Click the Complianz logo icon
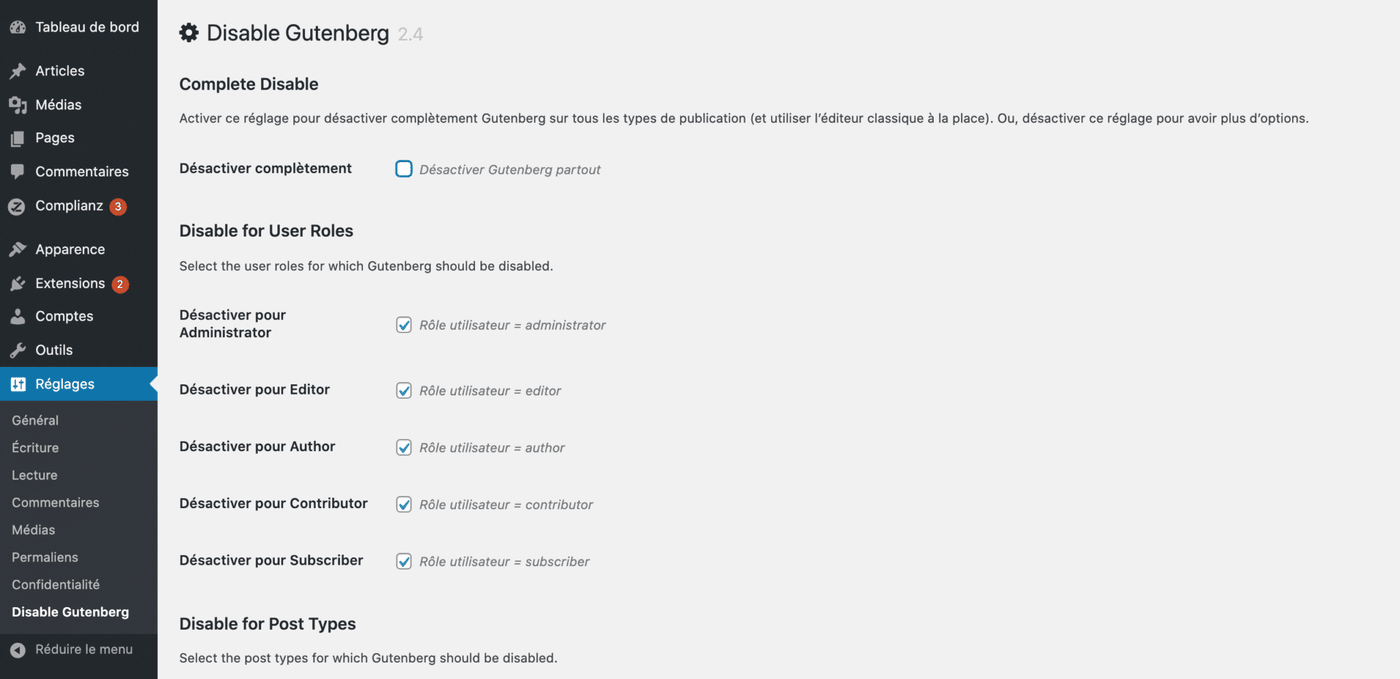This screenshot has height=679, width=1400. pyautogui.click(x=17, y=206)
